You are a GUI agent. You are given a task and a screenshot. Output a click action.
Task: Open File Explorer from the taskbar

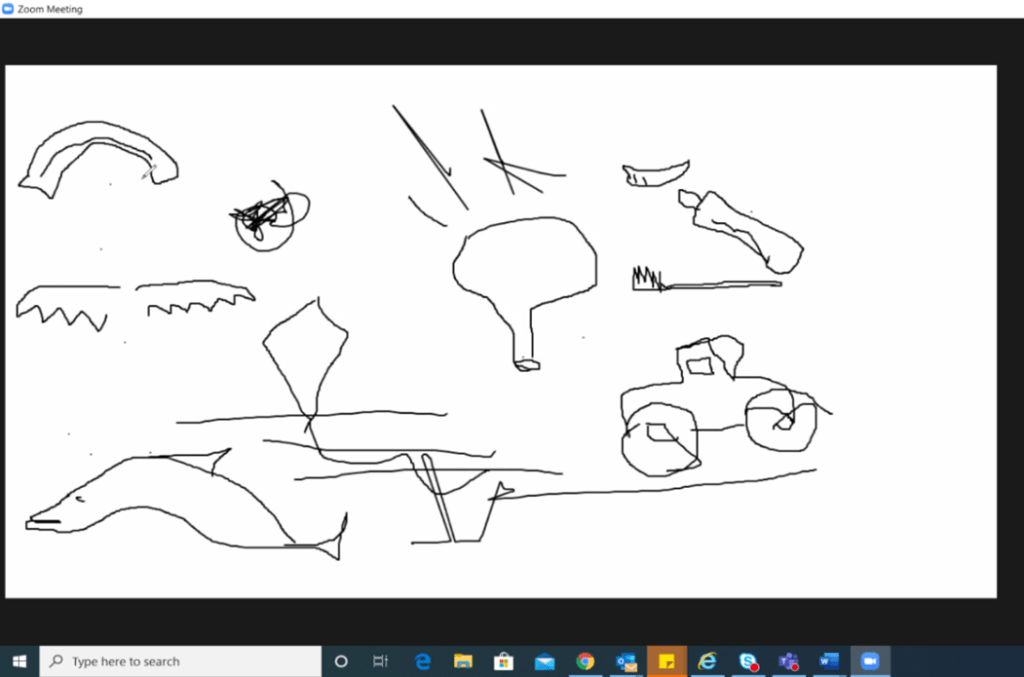463,661
